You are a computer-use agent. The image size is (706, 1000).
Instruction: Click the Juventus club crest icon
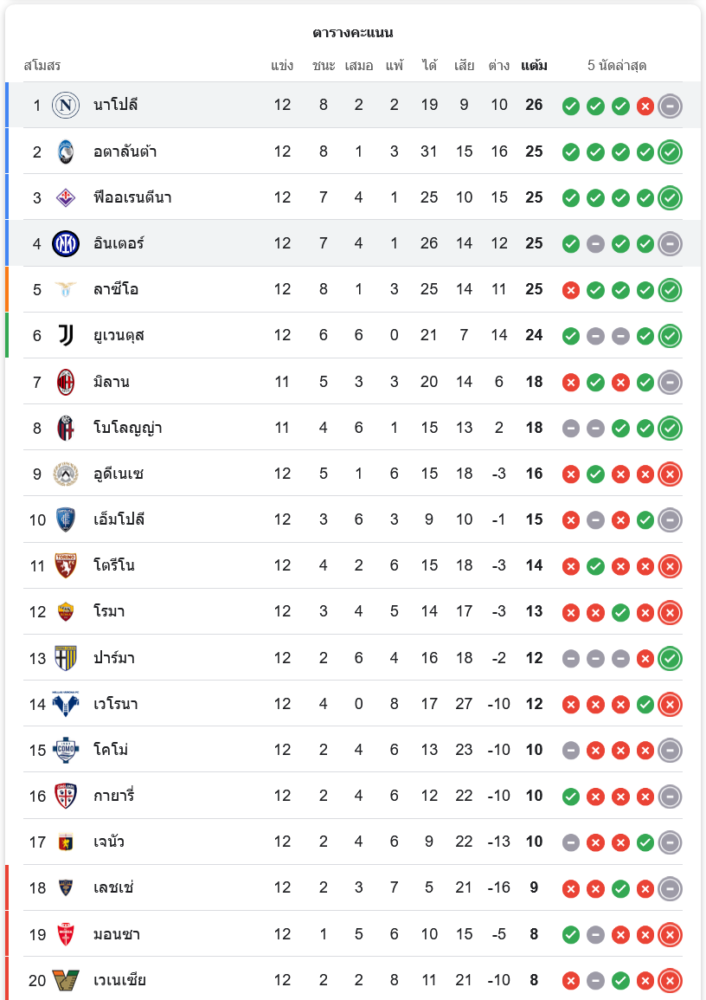click(x=66, y=335)
